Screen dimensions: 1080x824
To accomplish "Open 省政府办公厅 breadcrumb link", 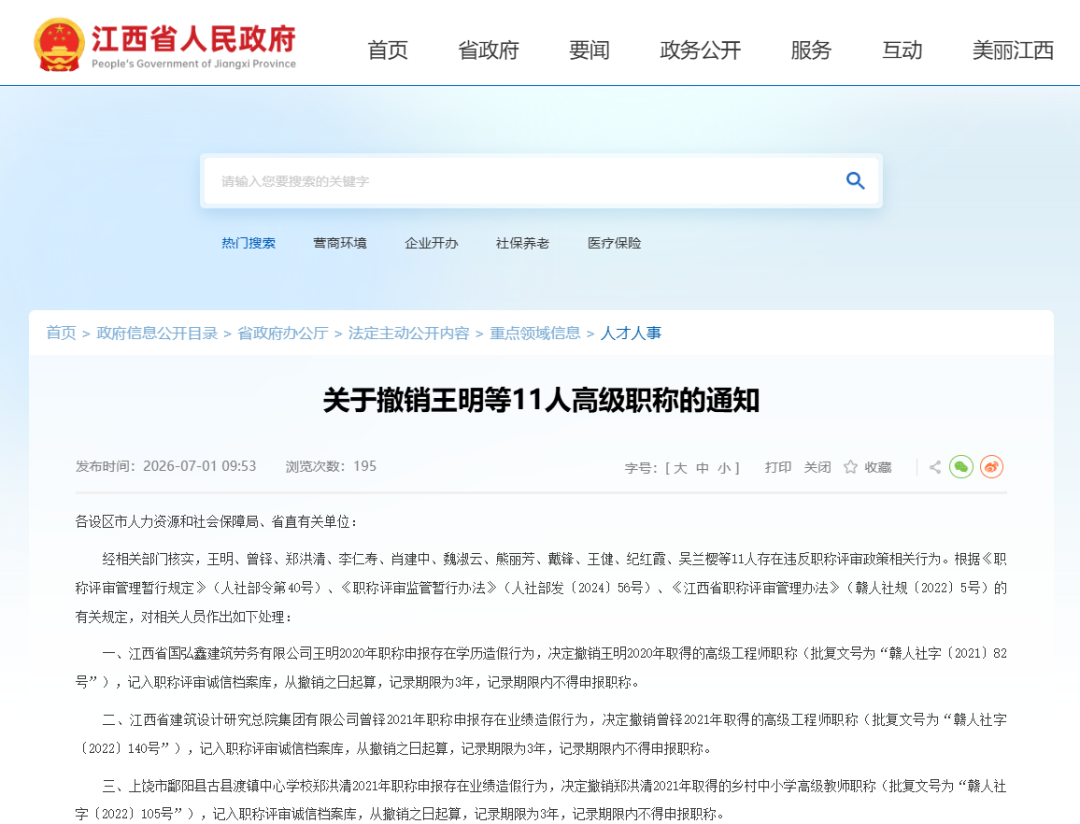I will point(282,333).
